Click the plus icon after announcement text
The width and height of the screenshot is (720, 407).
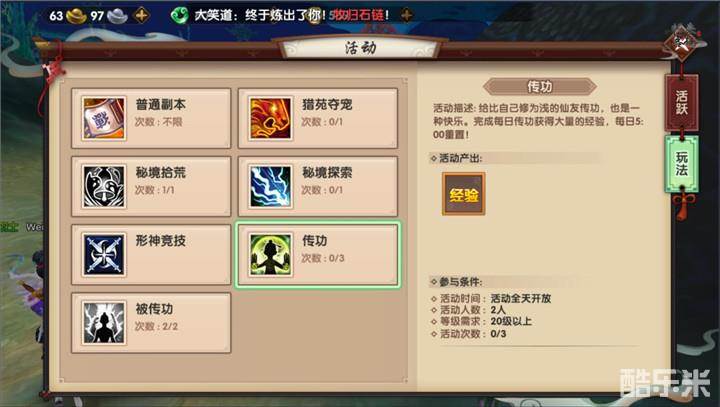tap(406, 15)
